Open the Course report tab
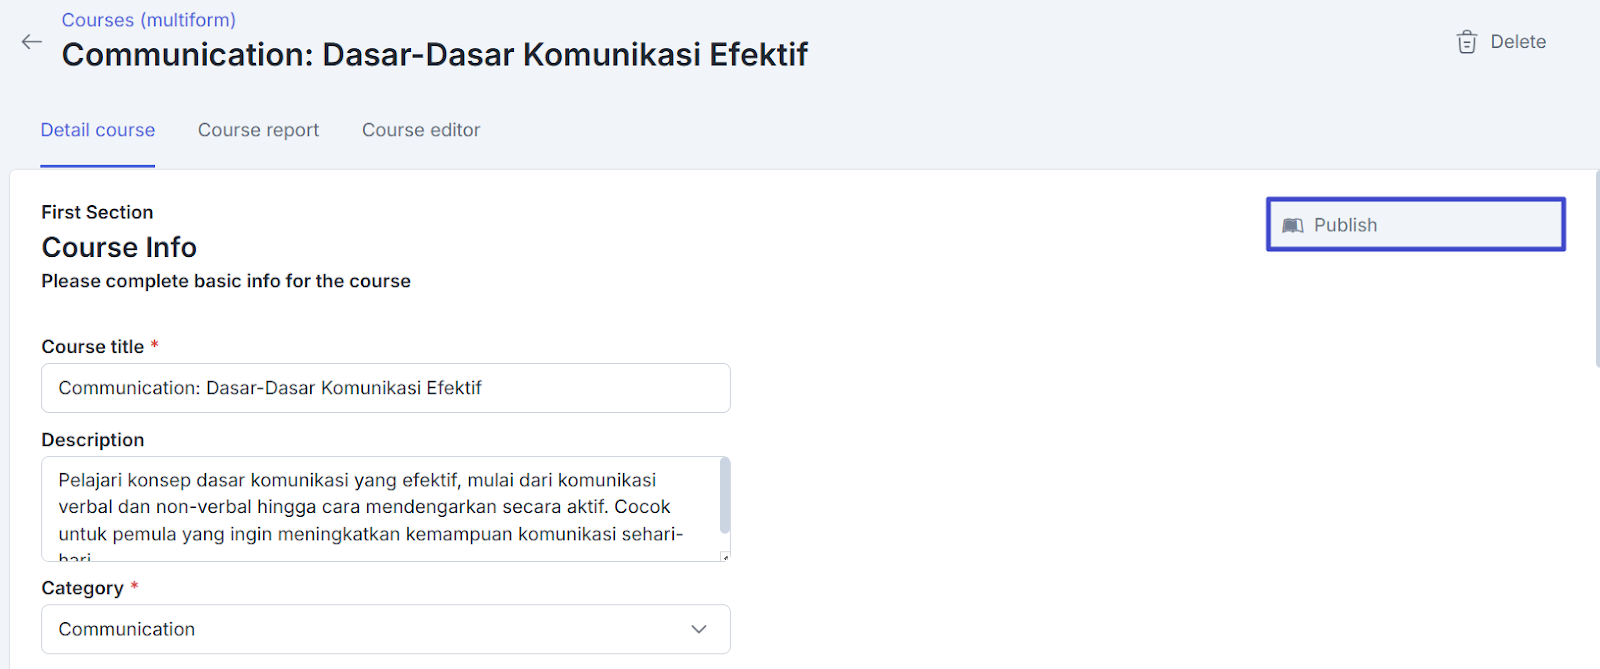This screenshot has width=1600, height=669. [x=258, y=130]
